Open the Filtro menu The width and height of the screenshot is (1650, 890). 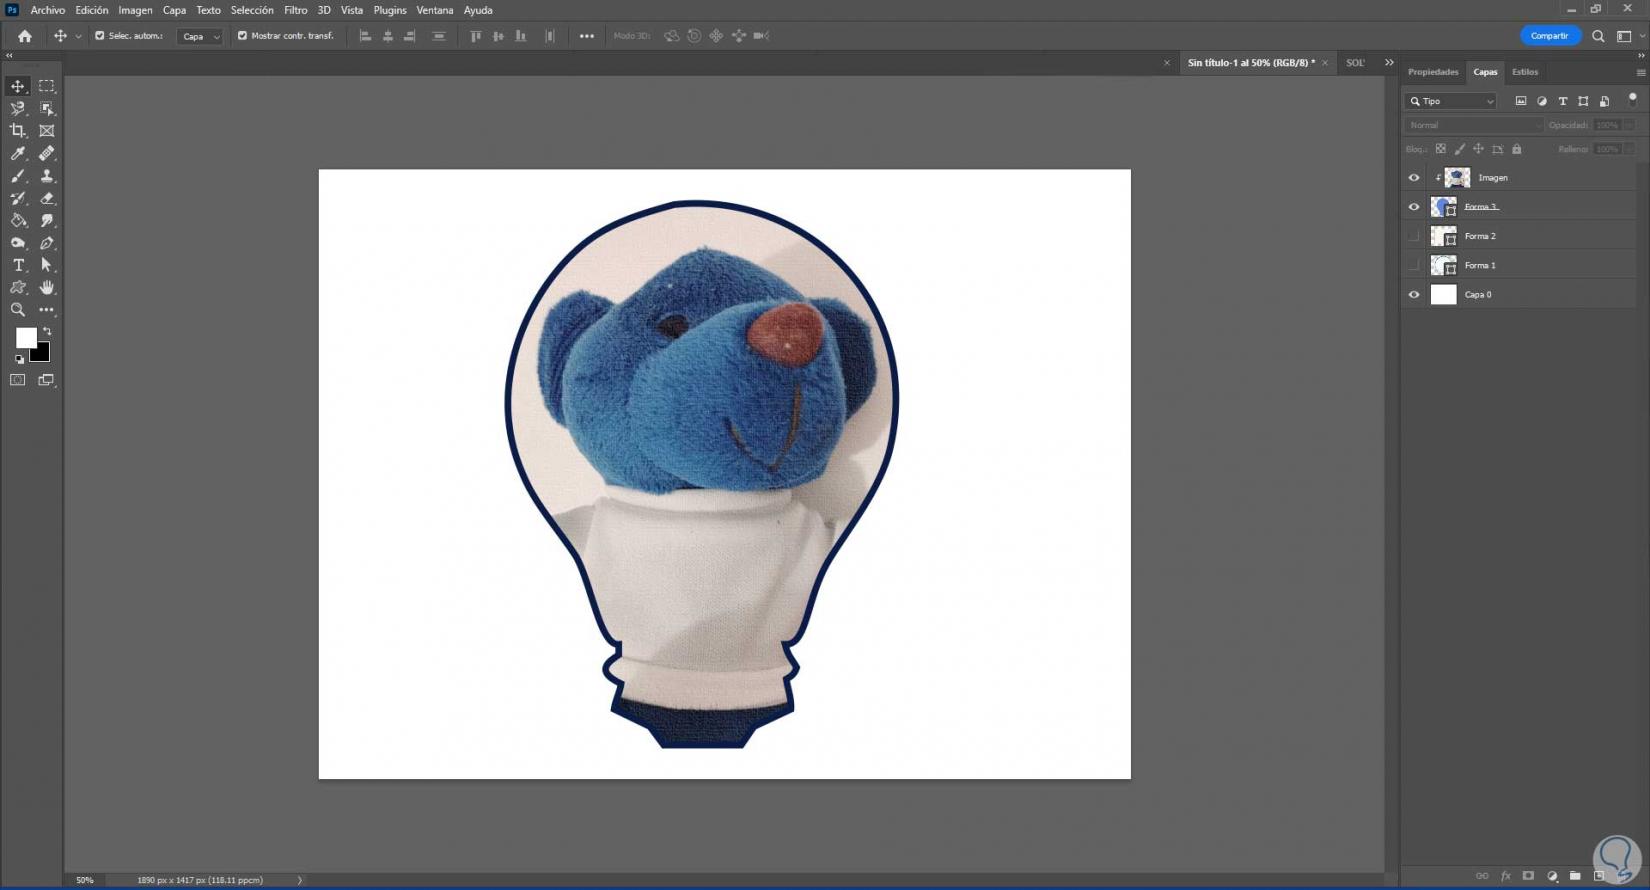(295, 10)
